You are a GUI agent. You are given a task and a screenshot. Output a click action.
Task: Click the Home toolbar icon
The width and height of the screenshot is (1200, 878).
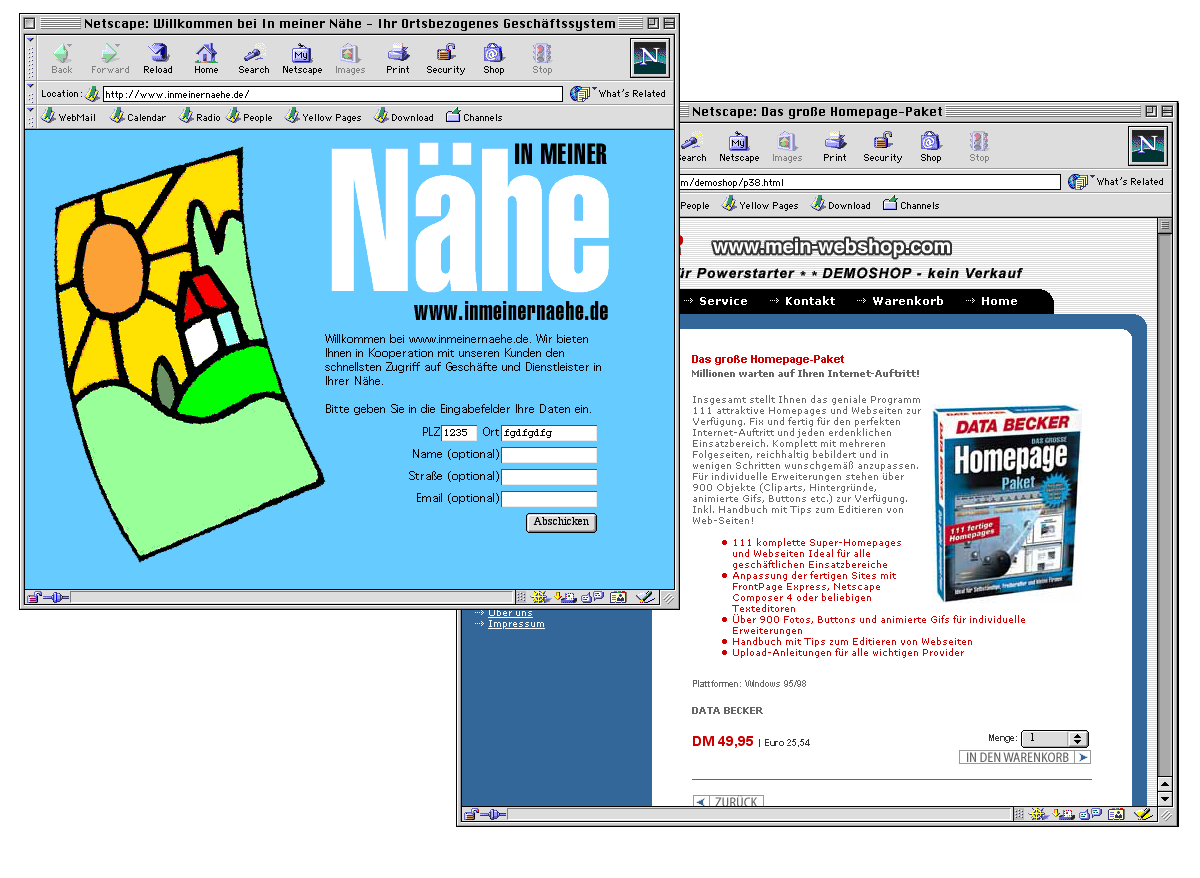coord(206,58)
